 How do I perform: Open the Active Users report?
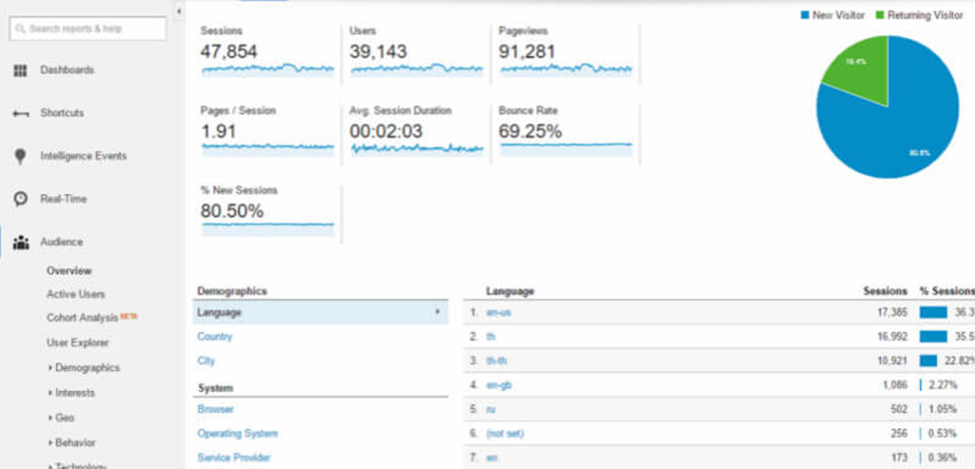click(75, 294)
